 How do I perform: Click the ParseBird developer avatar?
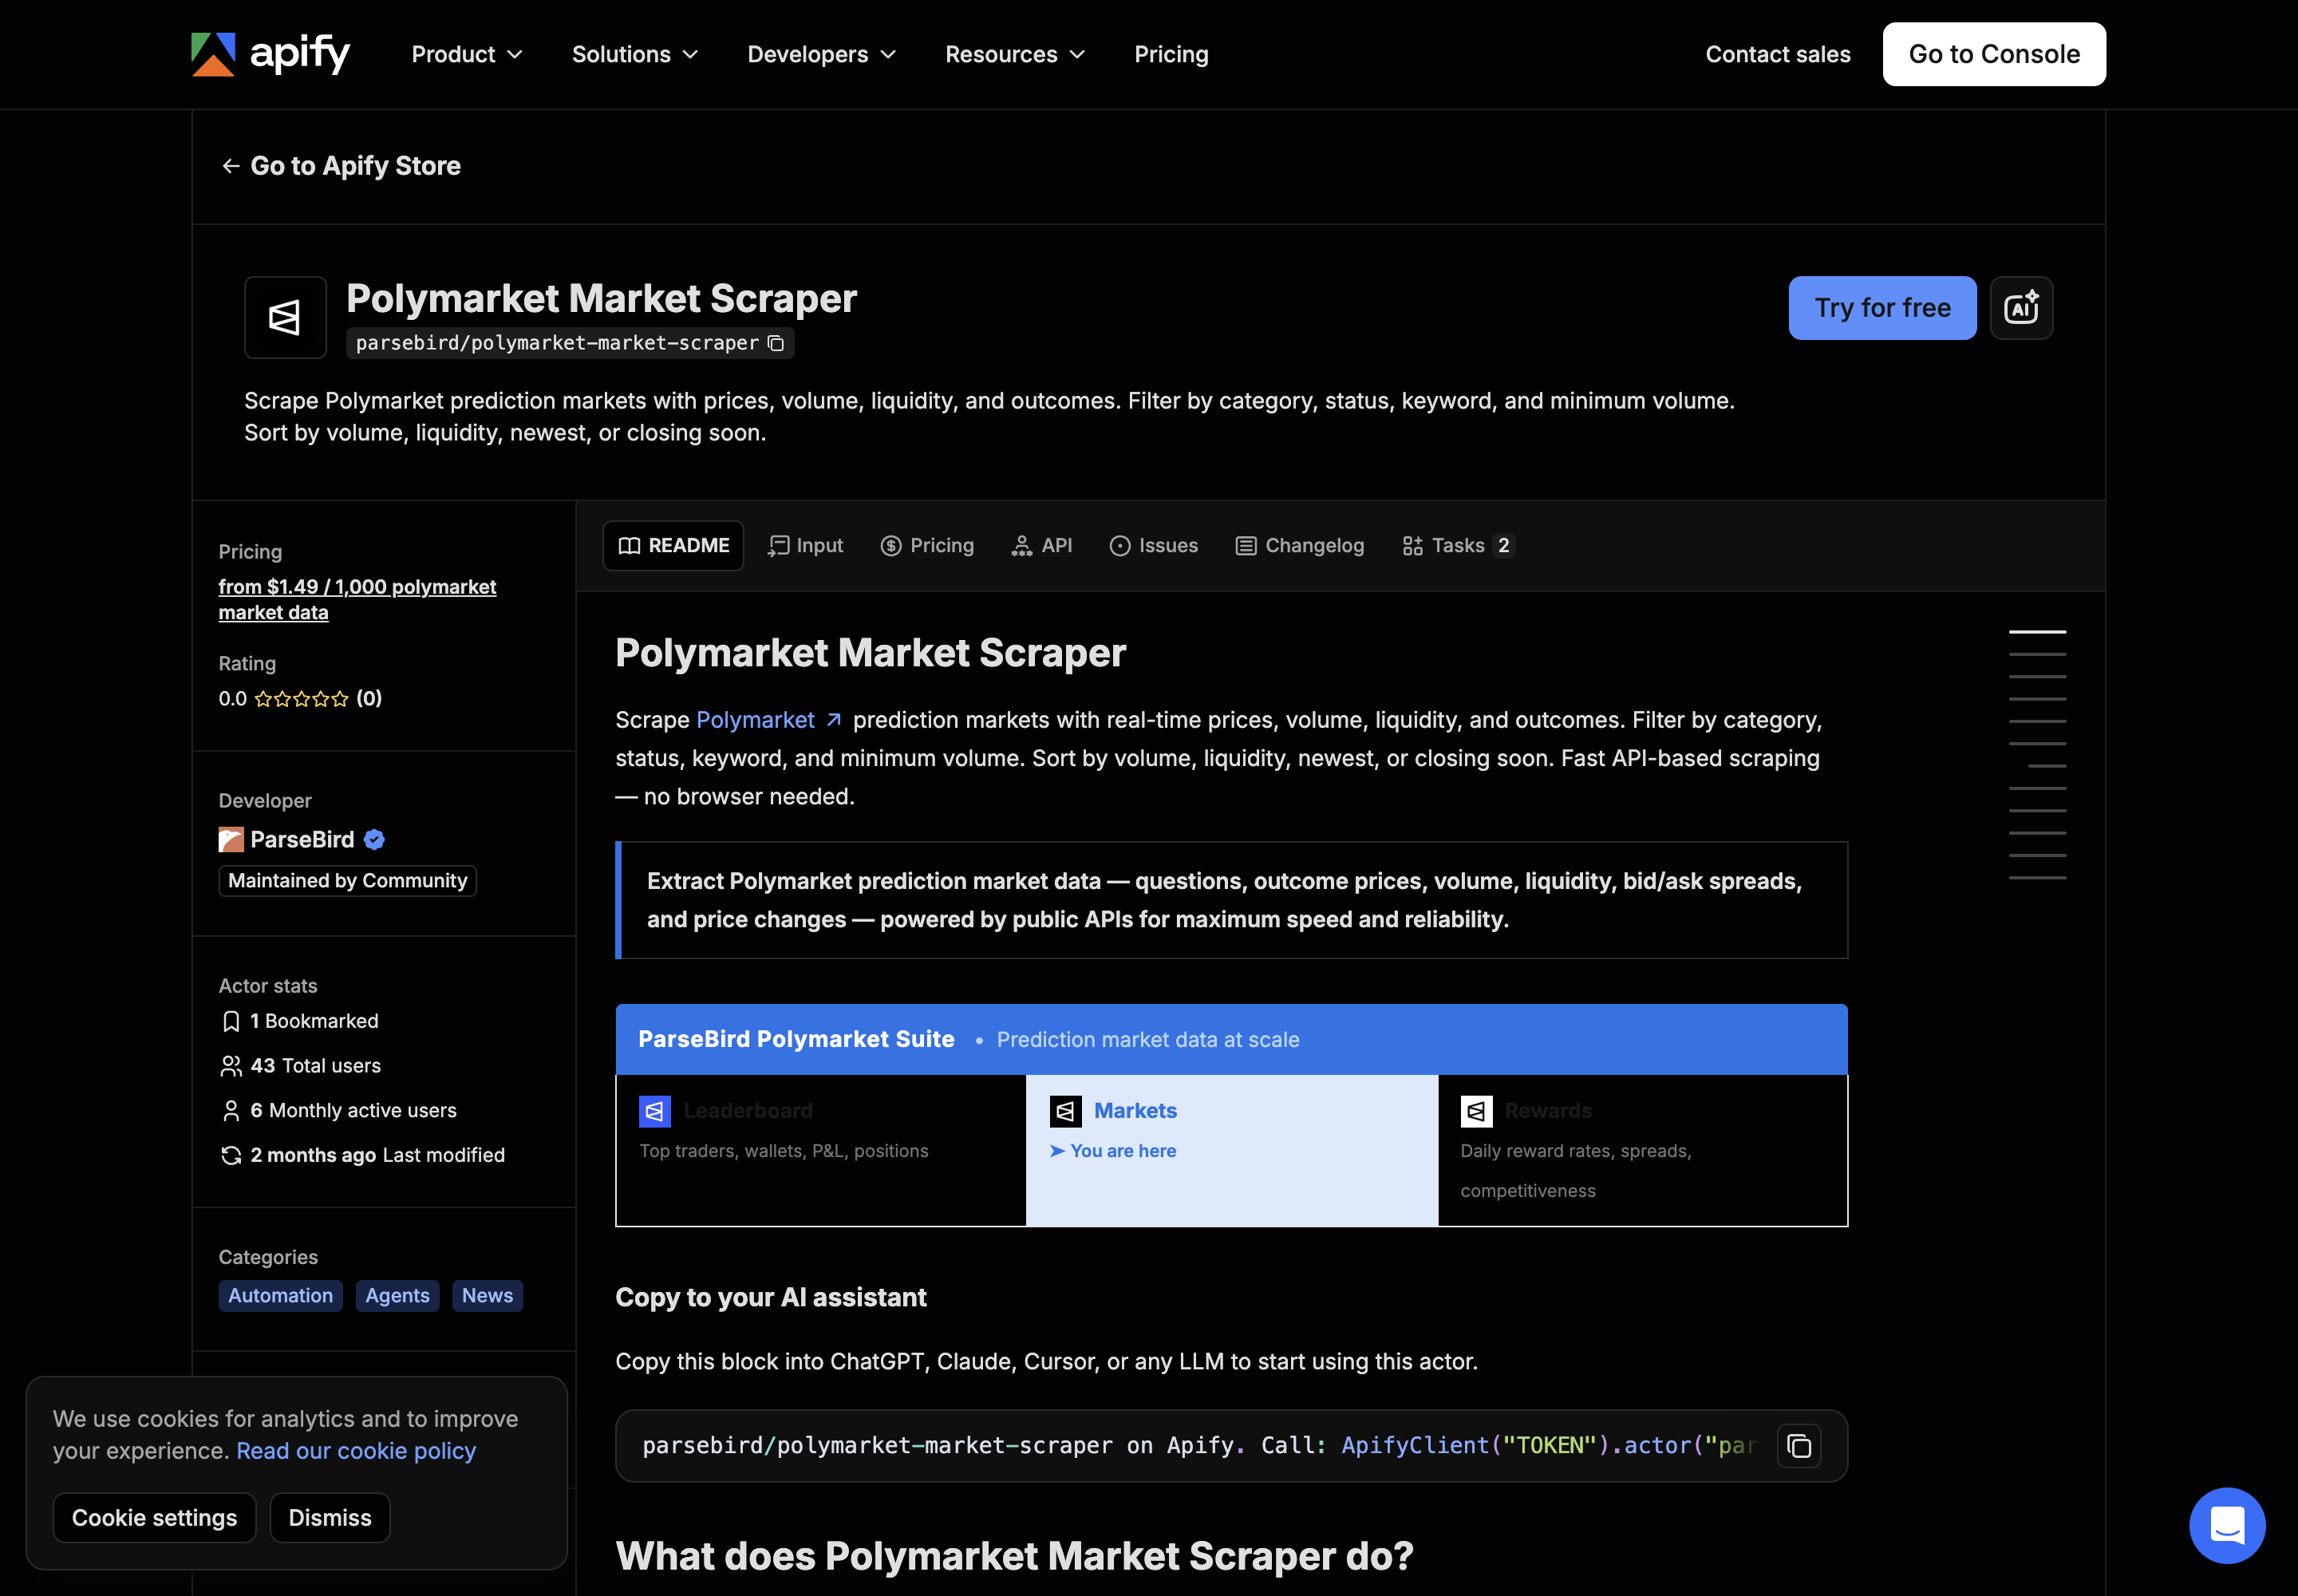click(x=231, y=839)
